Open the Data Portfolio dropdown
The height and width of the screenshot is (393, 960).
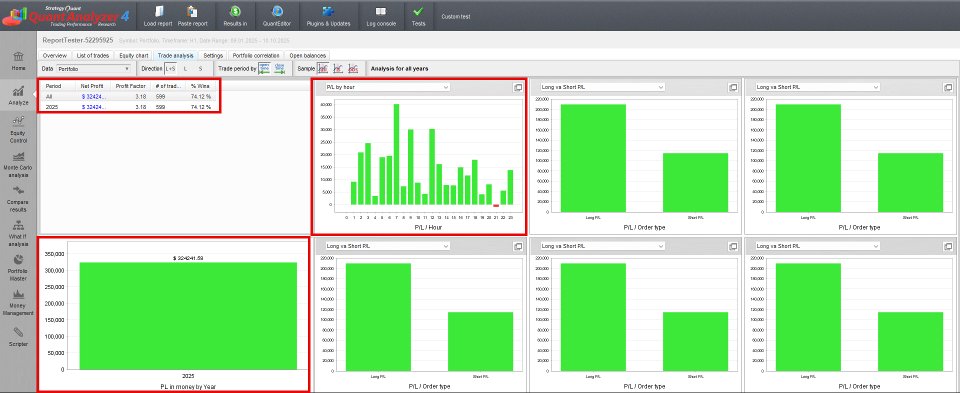point(94,69)
